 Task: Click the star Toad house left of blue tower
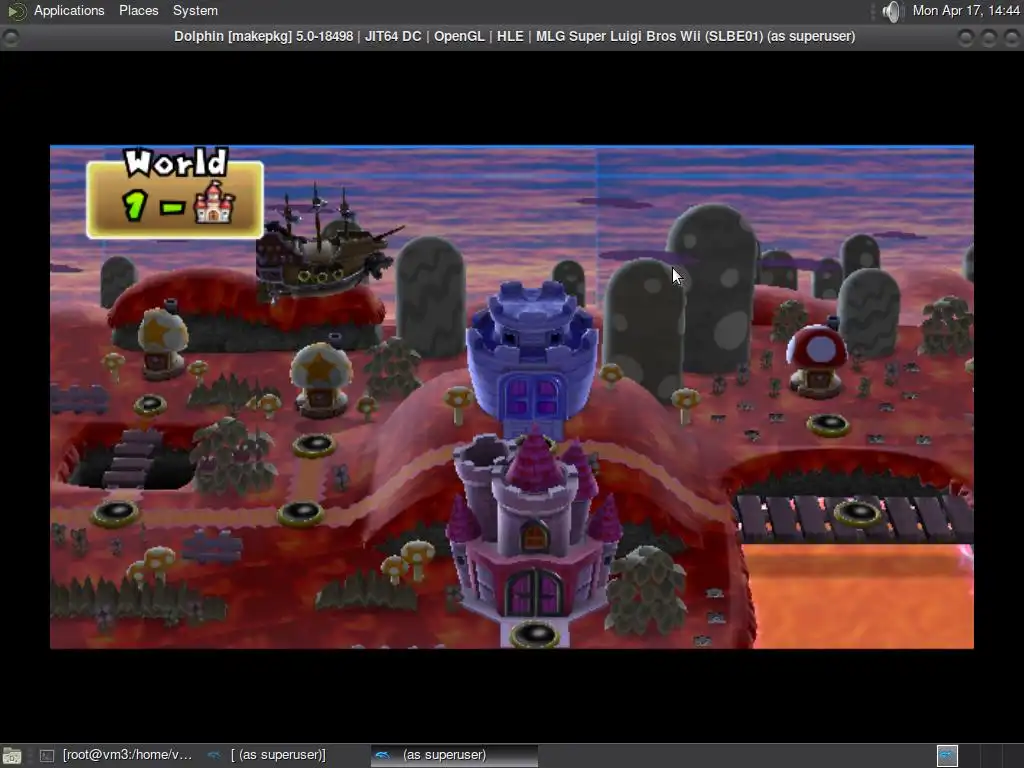(320, 379)
